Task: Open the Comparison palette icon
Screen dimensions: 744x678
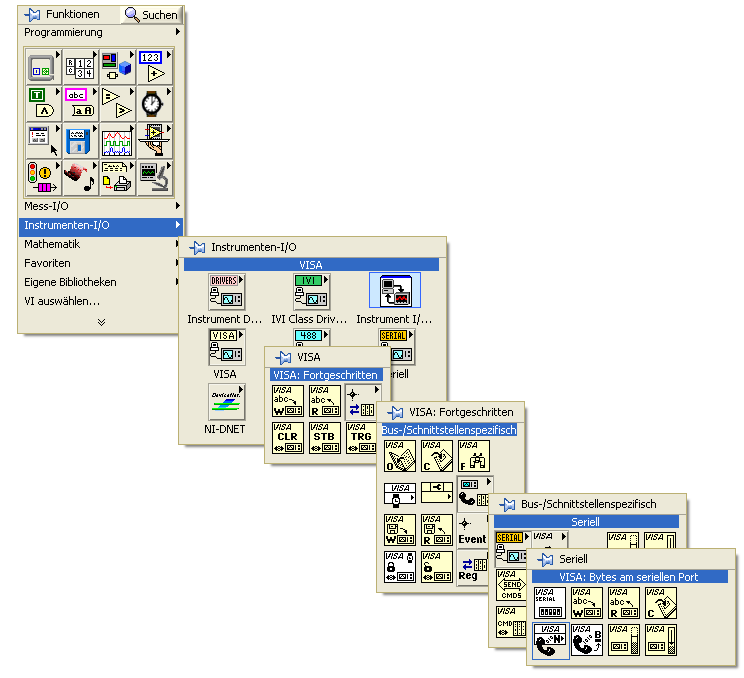Action: (117, 104)
